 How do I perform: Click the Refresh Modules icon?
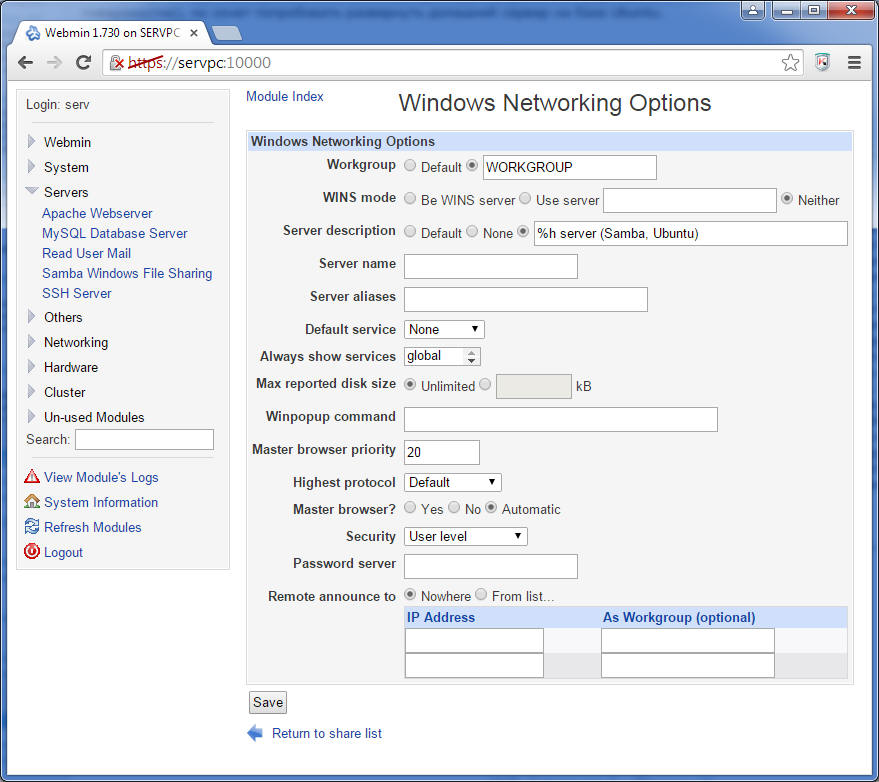[32, 526]
